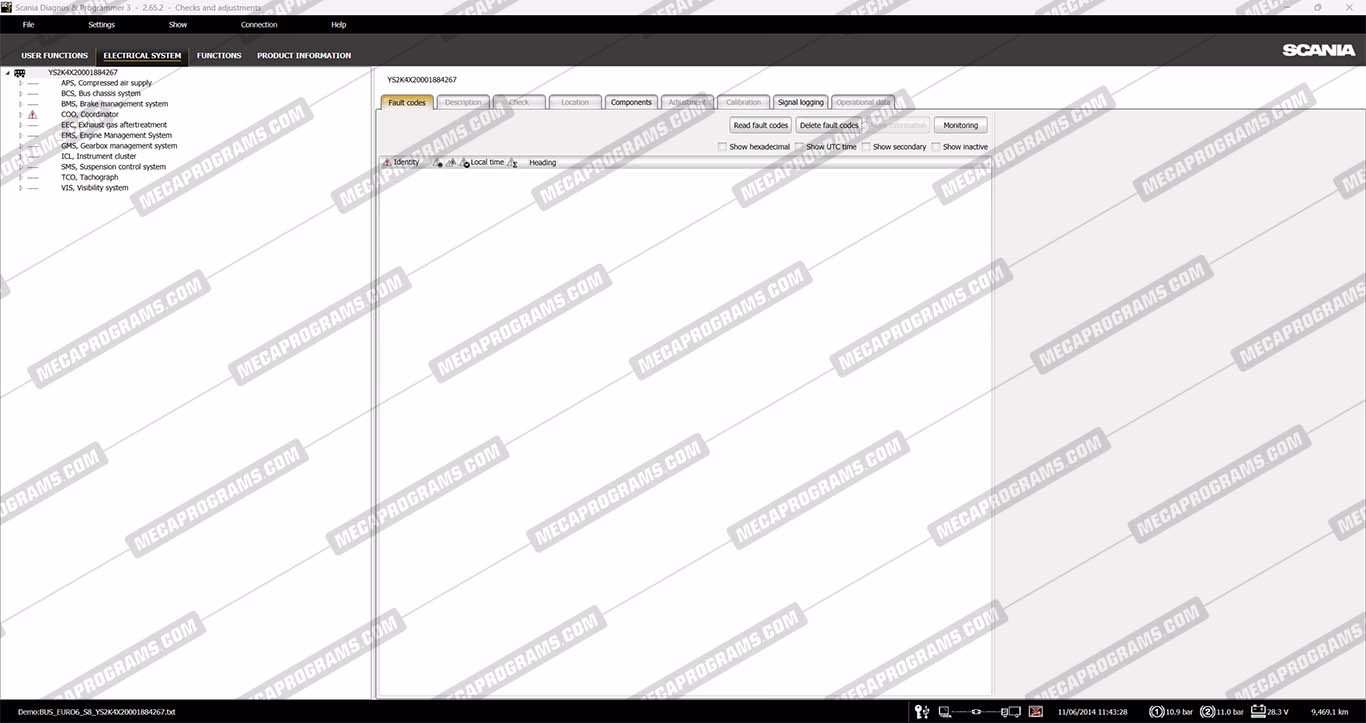1366x723 pixels.
Task: Check the Show inactive option
Action: (x=936, y=147)
